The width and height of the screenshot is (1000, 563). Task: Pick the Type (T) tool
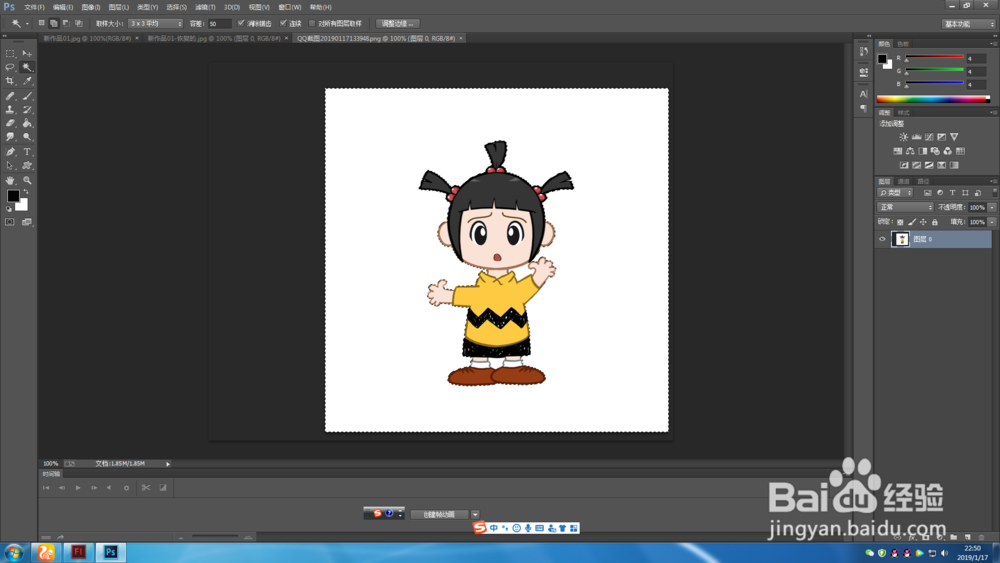(27, 152)
